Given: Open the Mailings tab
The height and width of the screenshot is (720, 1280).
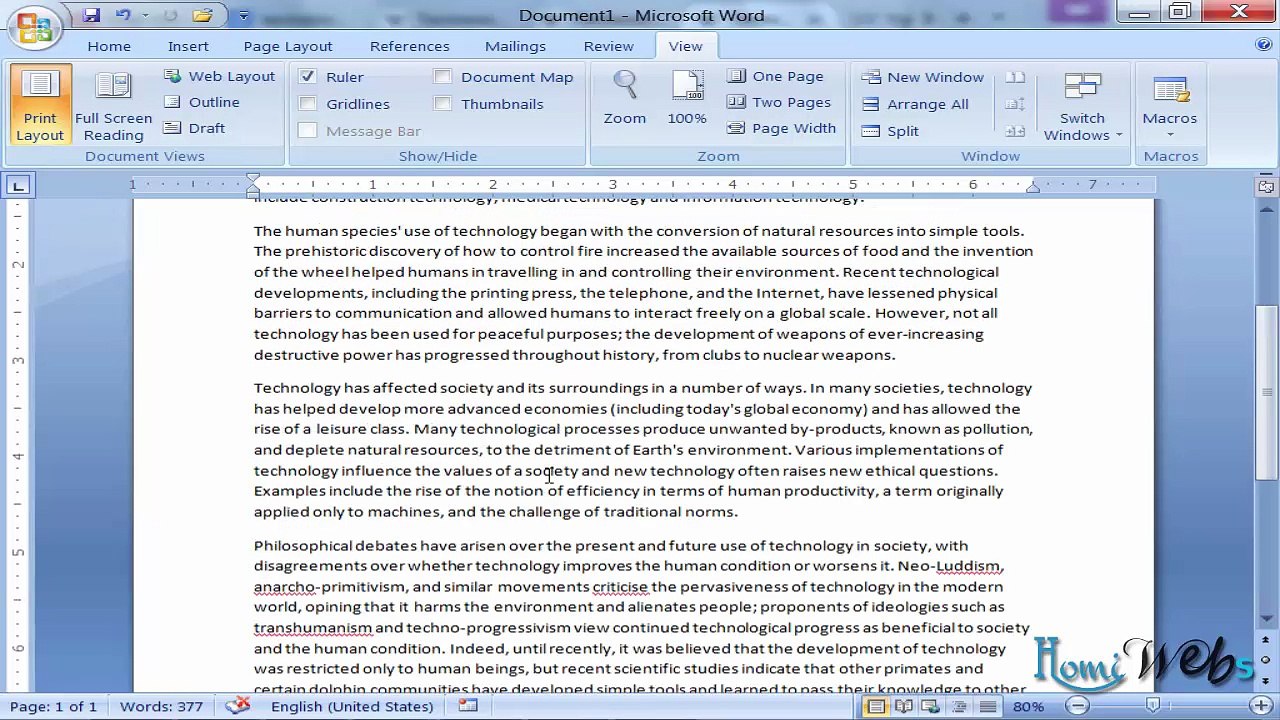Looking at the screenshot, I should (x=515, y=46).
